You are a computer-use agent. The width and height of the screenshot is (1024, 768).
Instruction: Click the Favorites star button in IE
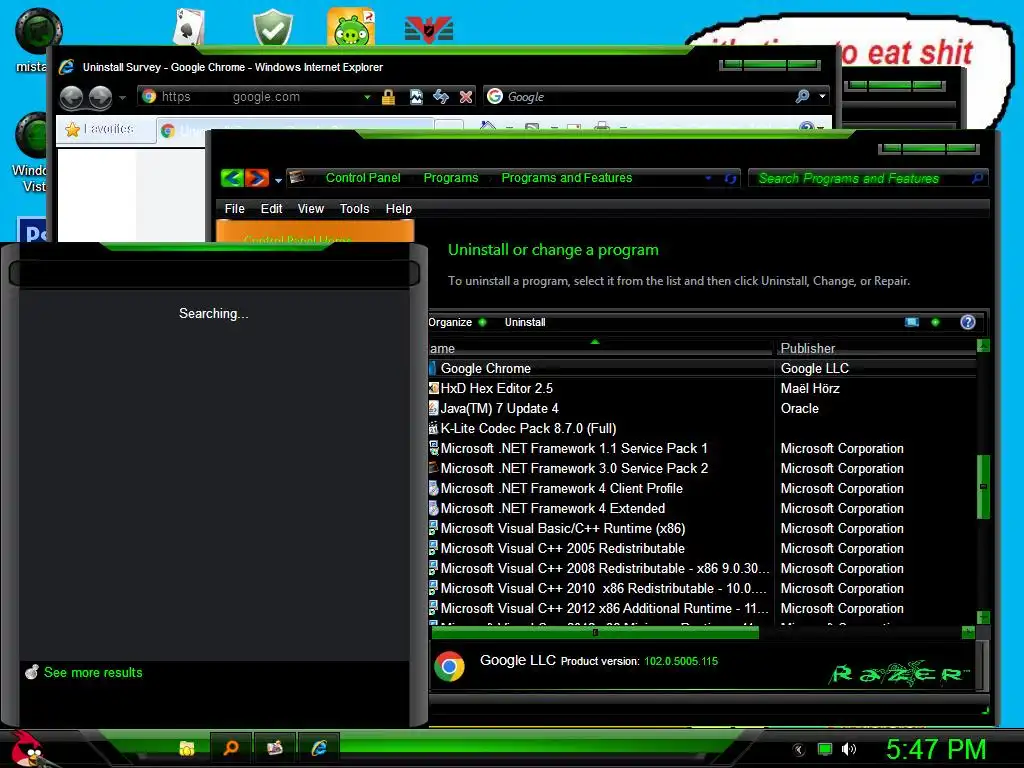100,129
